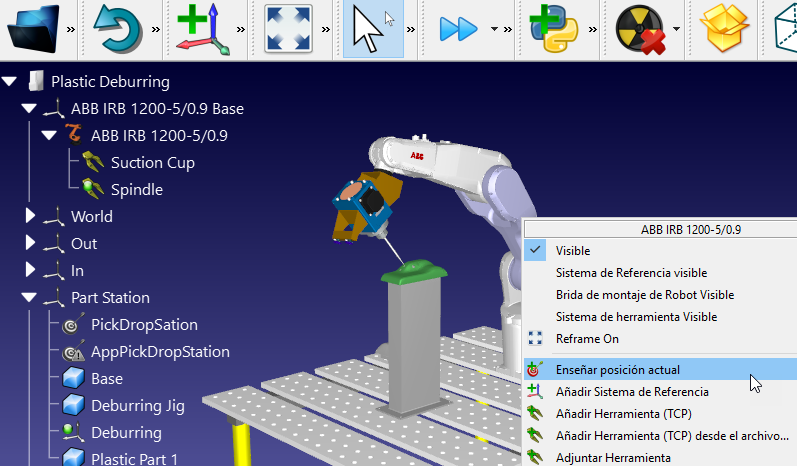Collapse the Part Station tree node
The height and width of the screenshot is (466, 797).
tap(29, 298)
